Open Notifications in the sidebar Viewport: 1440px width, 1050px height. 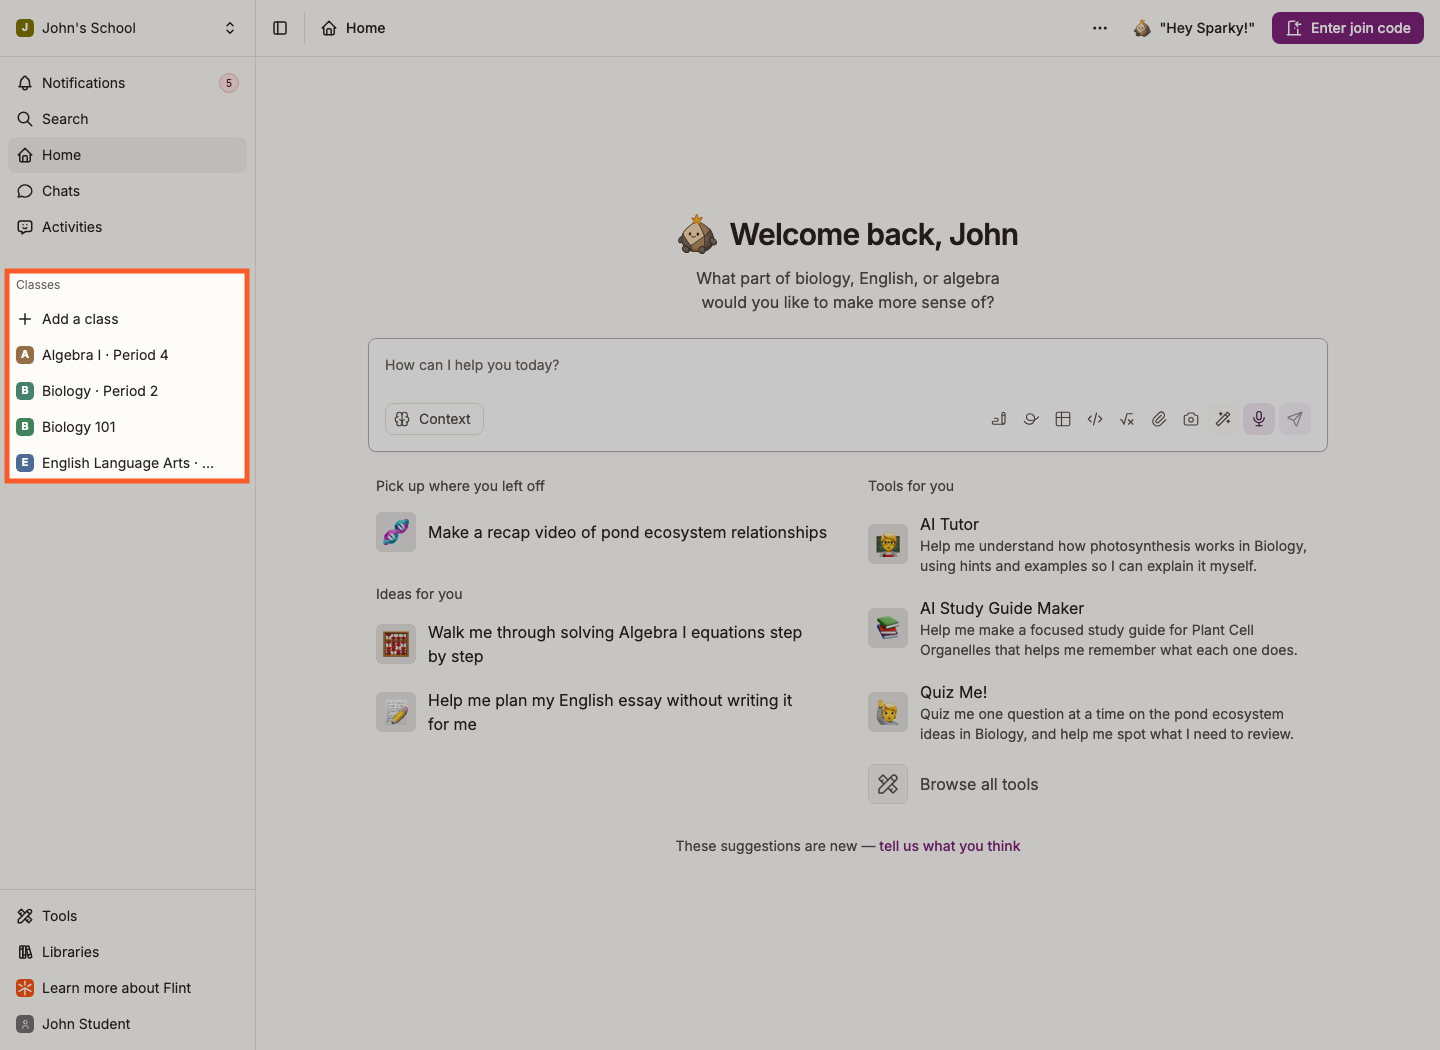(127, 83)
